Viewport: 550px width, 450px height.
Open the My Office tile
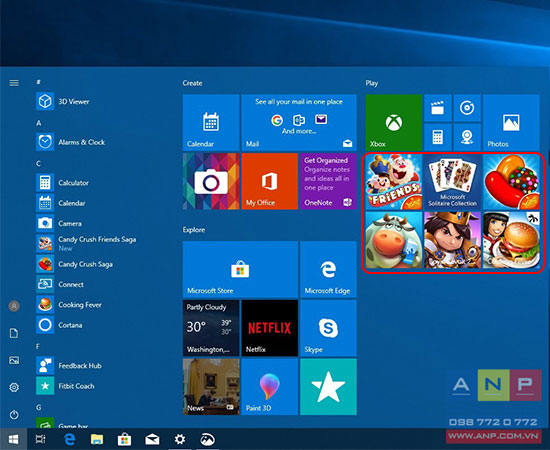[x=270, y=181]
